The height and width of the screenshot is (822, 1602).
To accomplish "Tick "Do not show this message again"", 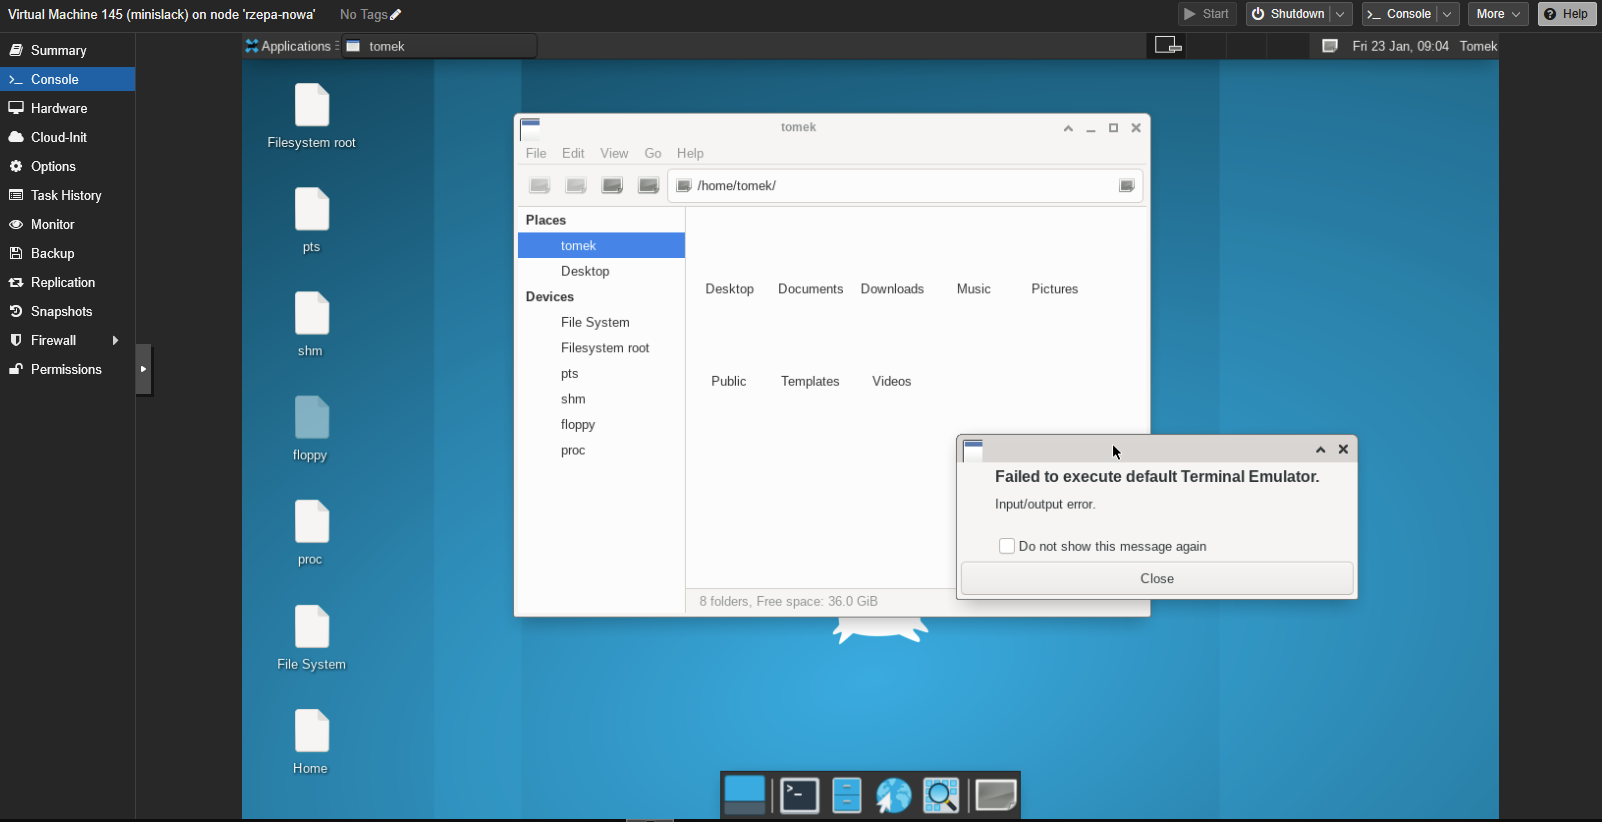I will pyautogui.click(x=1007, y=546).
